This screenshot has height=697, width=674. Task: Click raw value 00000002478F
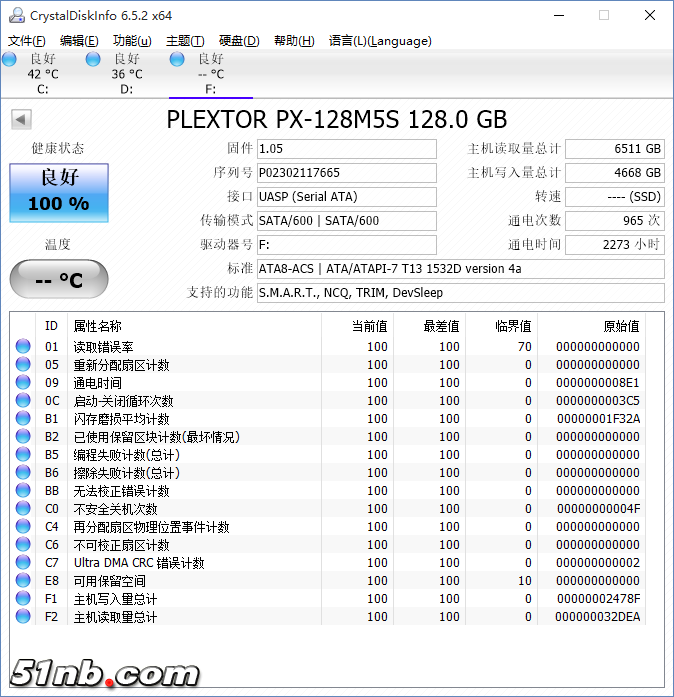598,599
